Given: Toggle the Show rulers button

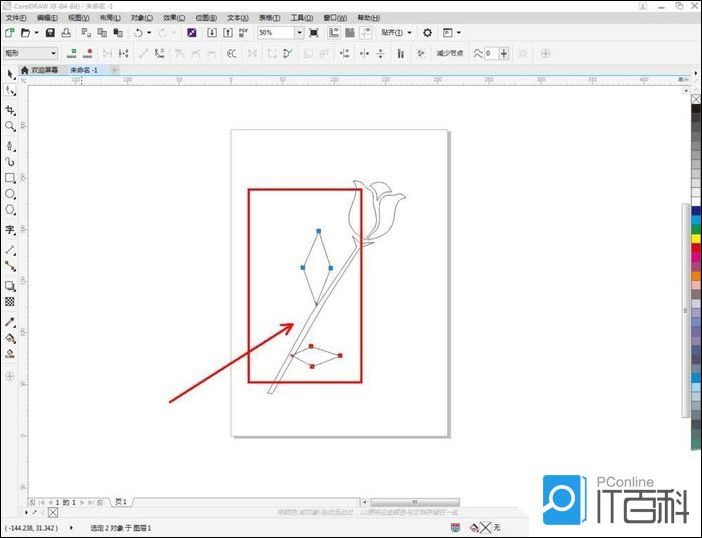Looking at the screenshot, I should click(334, 33).
